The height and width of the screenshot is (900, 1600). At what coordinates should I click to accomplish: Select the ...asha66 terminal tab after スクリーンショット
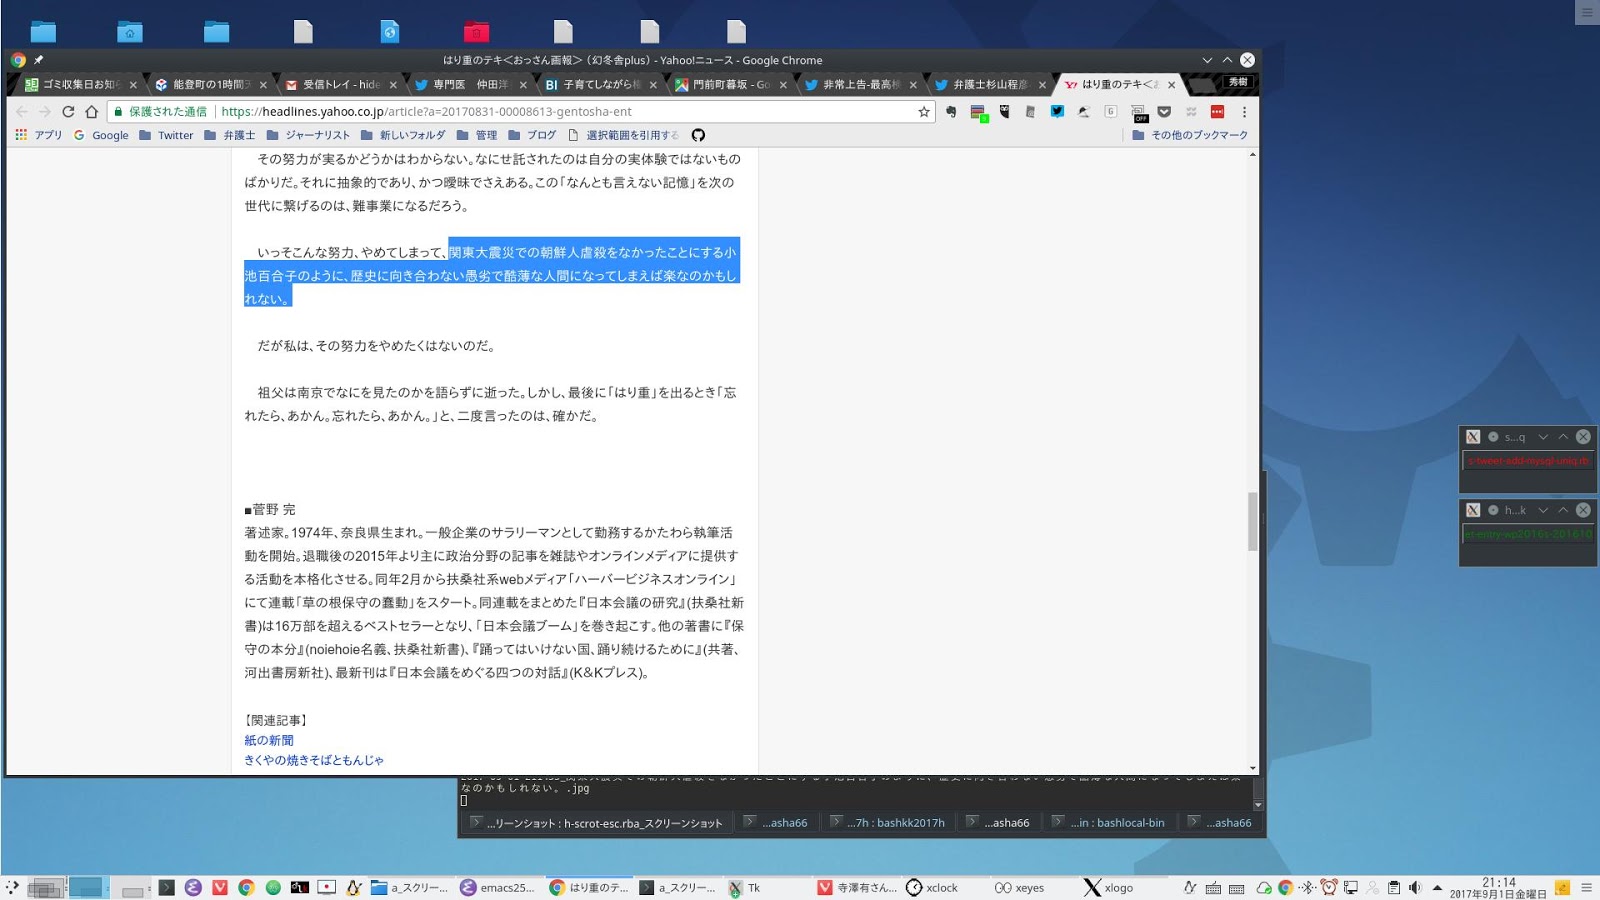(777, 823)
